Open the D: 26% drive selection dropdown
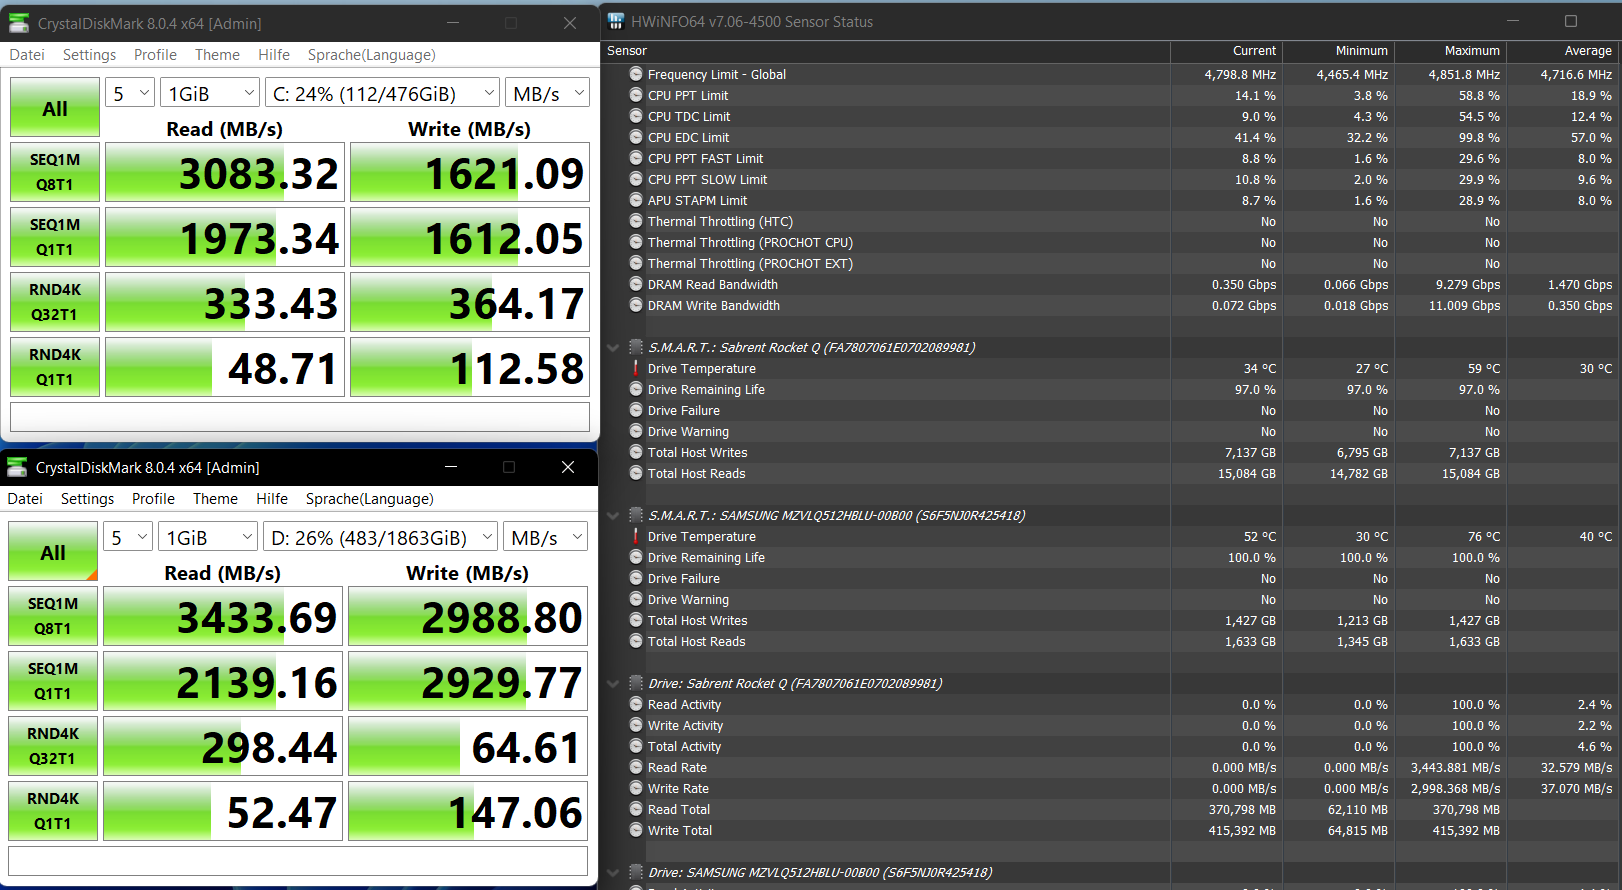The height and width of the screenshot is (890, 1622). click(x=380, y=537)
